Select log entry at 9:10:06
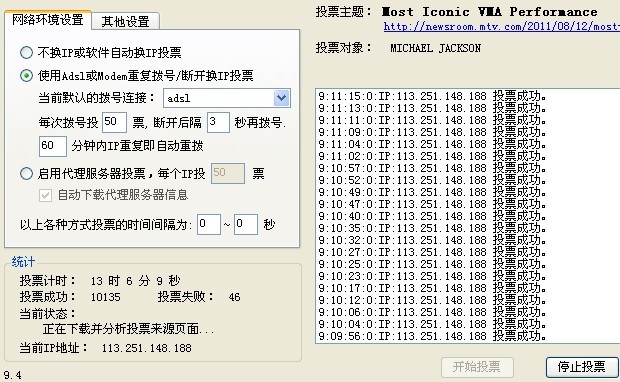Viewport: 620px width, 382px height. (x=432, y=312)
